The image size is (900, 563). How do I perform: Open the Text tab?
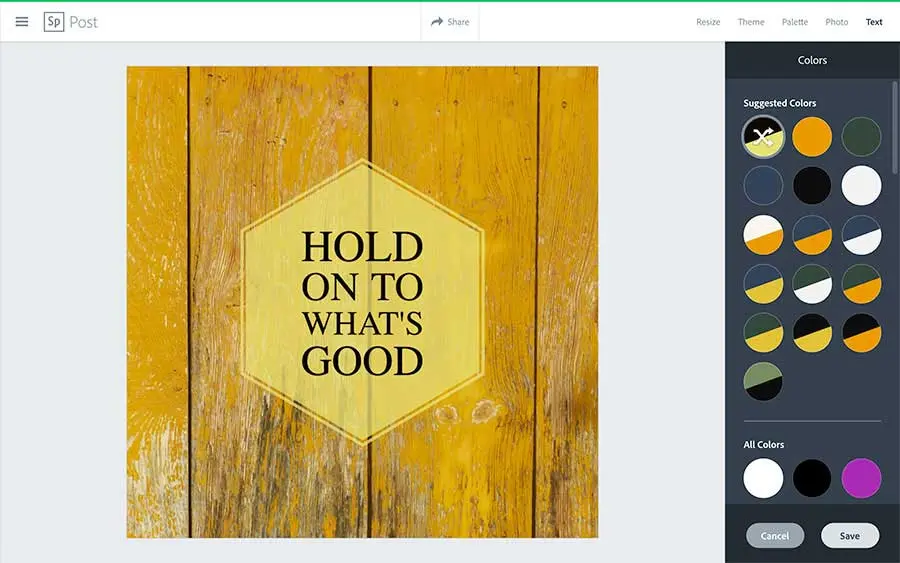coord(874,22)
